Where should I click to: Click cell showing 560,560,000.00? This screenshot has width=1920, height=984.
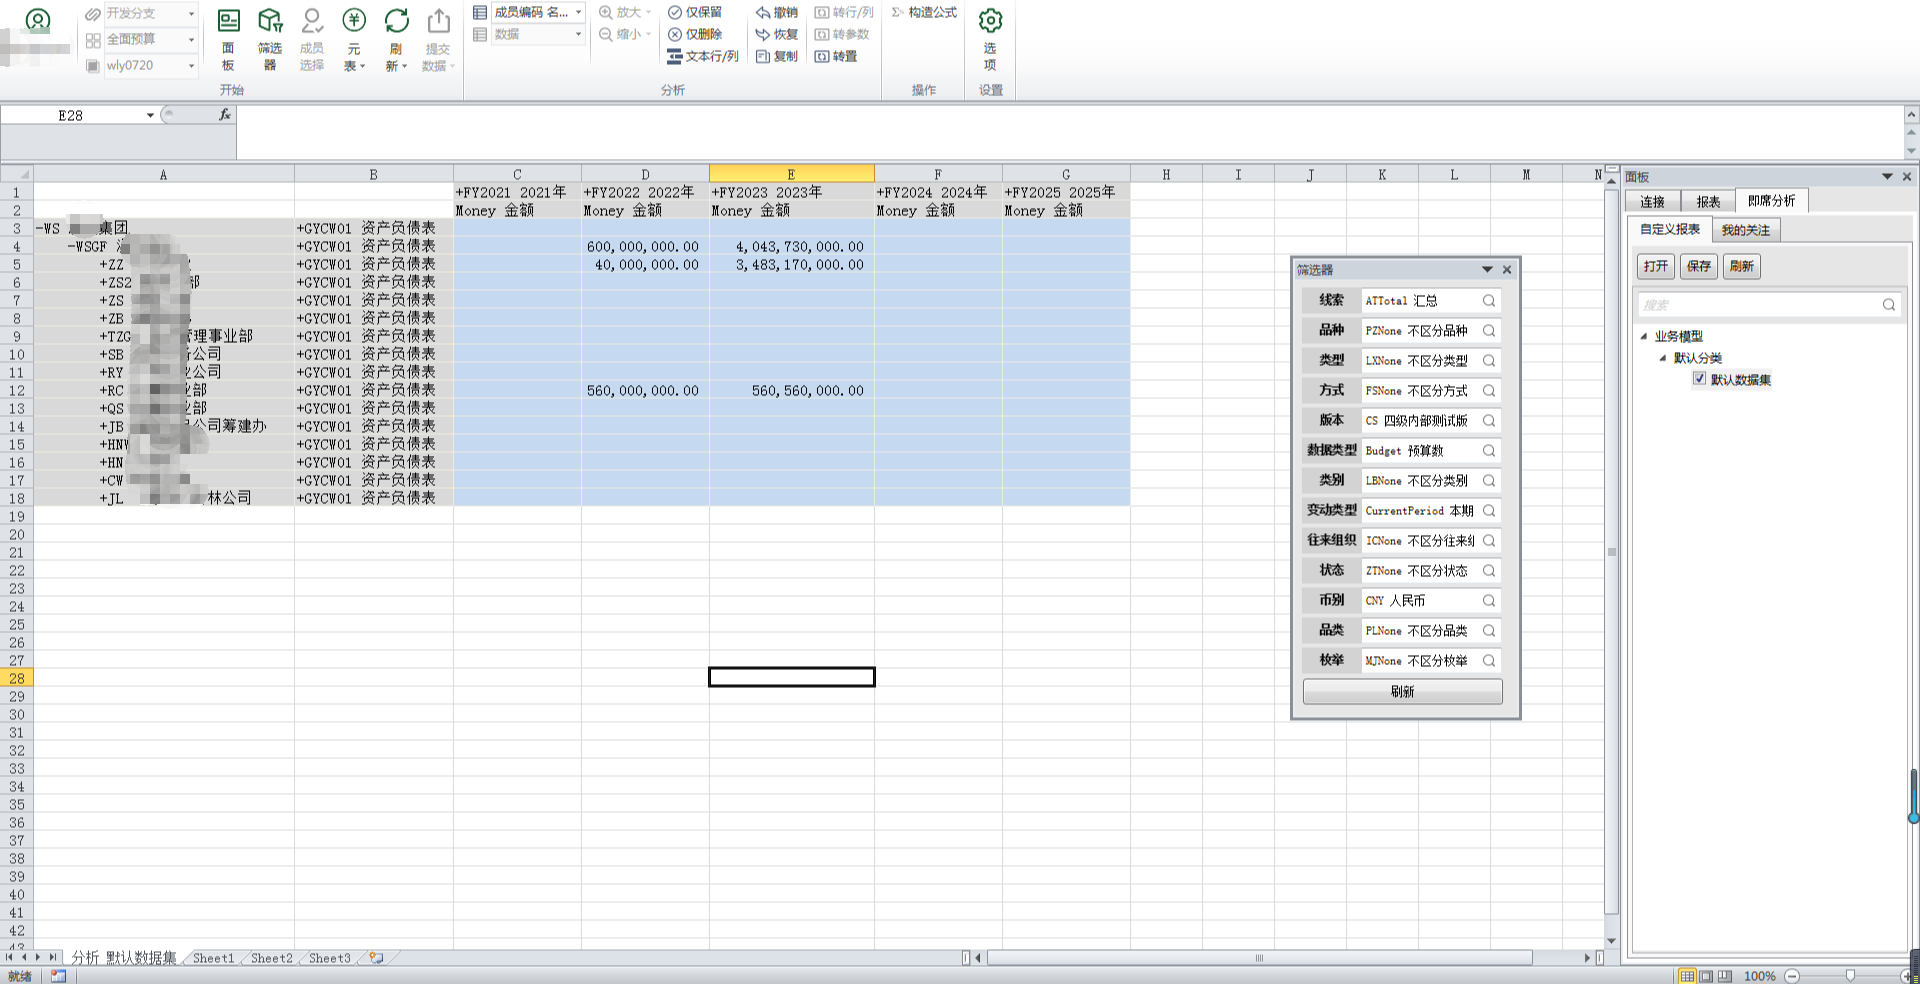(792, 390)
